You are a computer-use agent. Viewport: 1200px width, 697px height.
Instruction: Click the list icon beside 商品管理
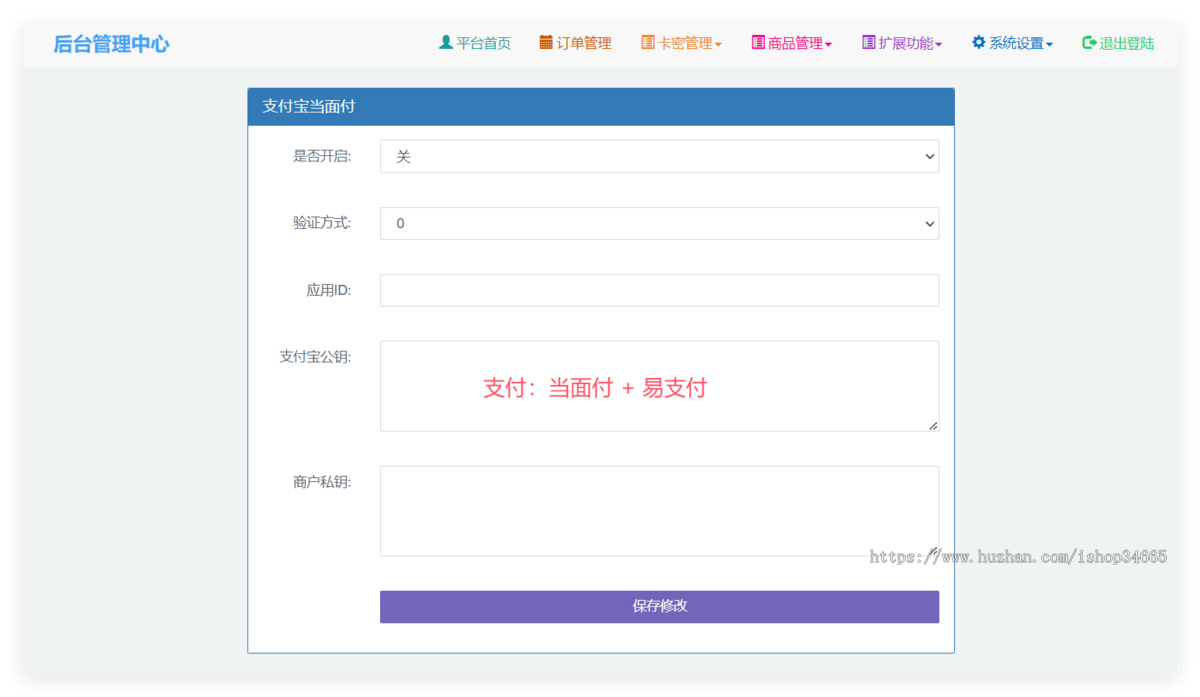[x=758, y=42]
